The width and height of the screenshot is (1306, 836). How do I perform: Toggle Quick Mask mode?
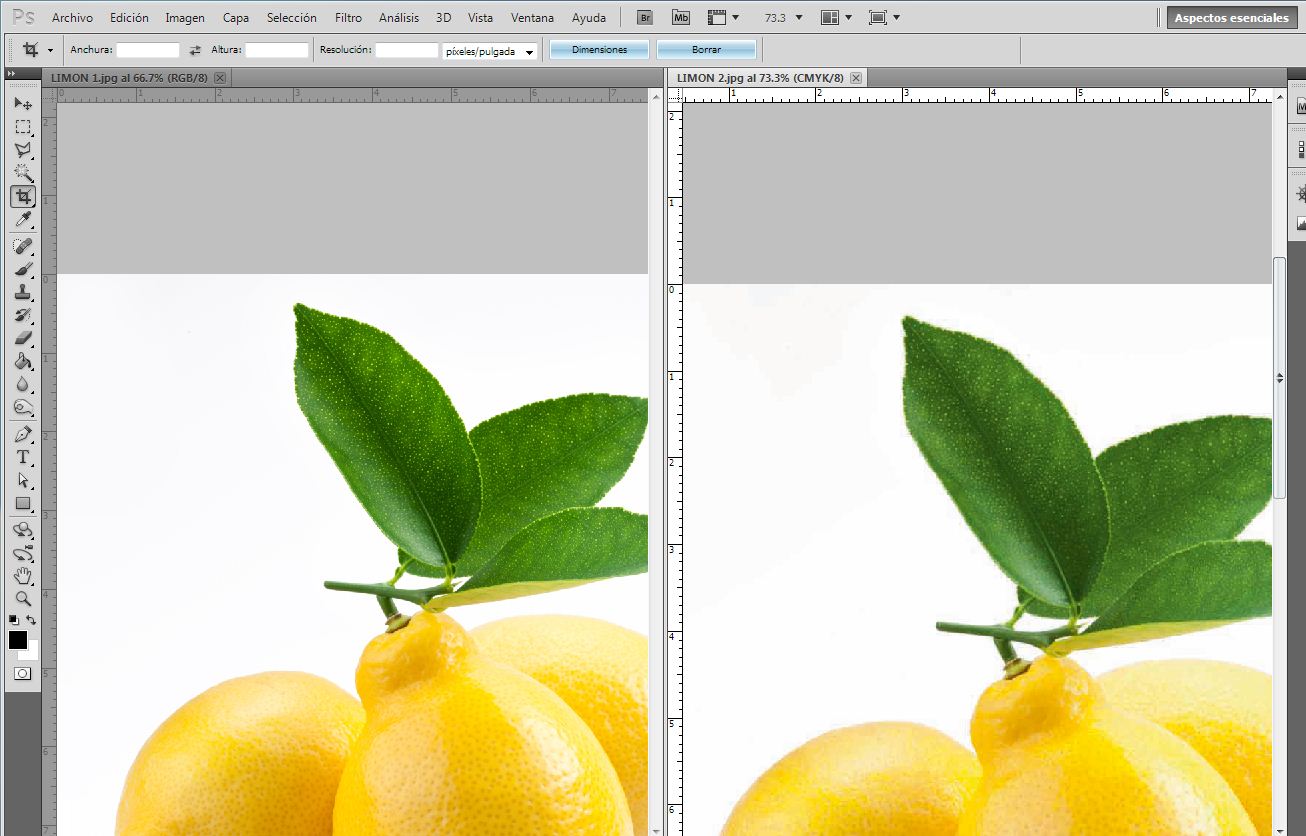tap(23, 674)
